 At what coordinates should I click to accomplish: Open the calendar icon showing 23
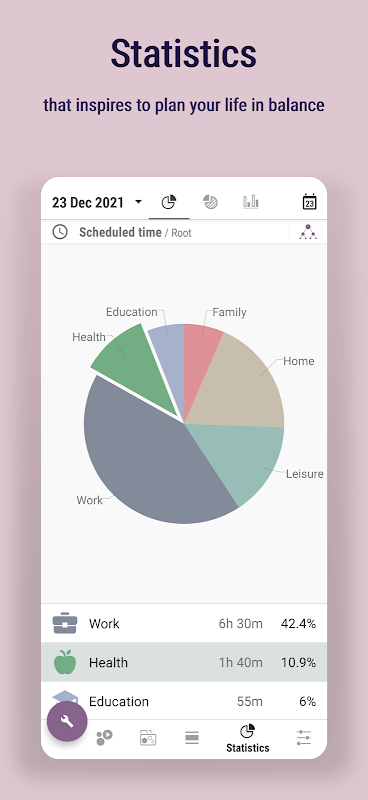[309, 202]
